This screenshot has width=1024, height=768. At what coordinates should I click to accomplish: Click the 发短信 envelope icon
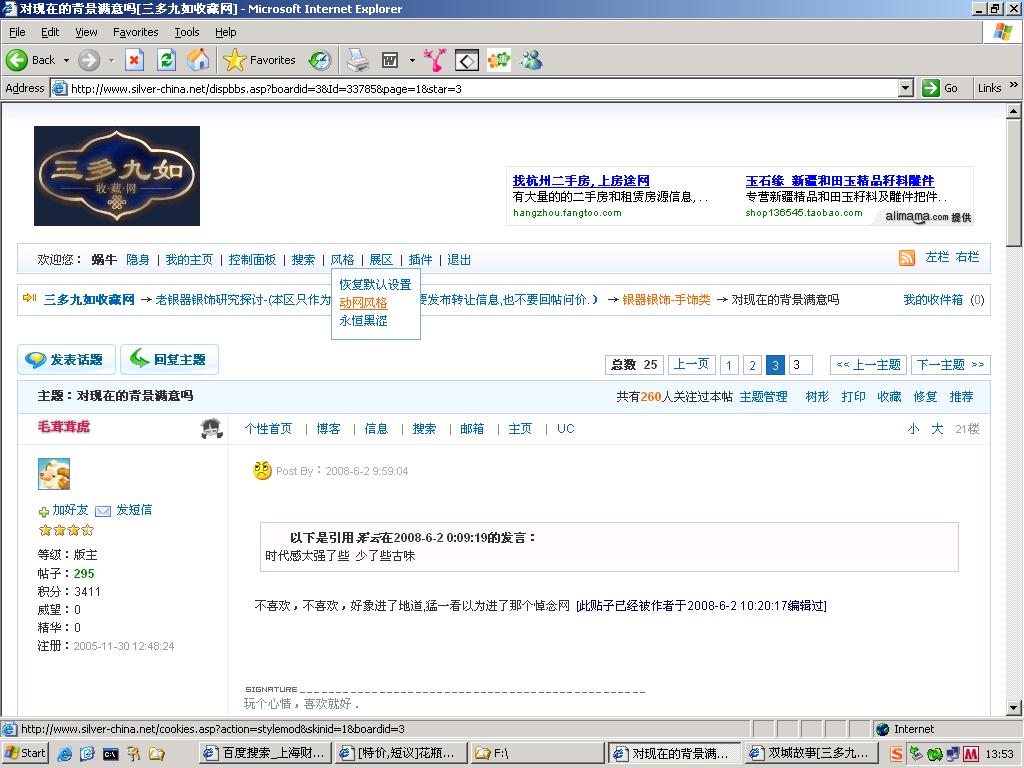point(103,511)
